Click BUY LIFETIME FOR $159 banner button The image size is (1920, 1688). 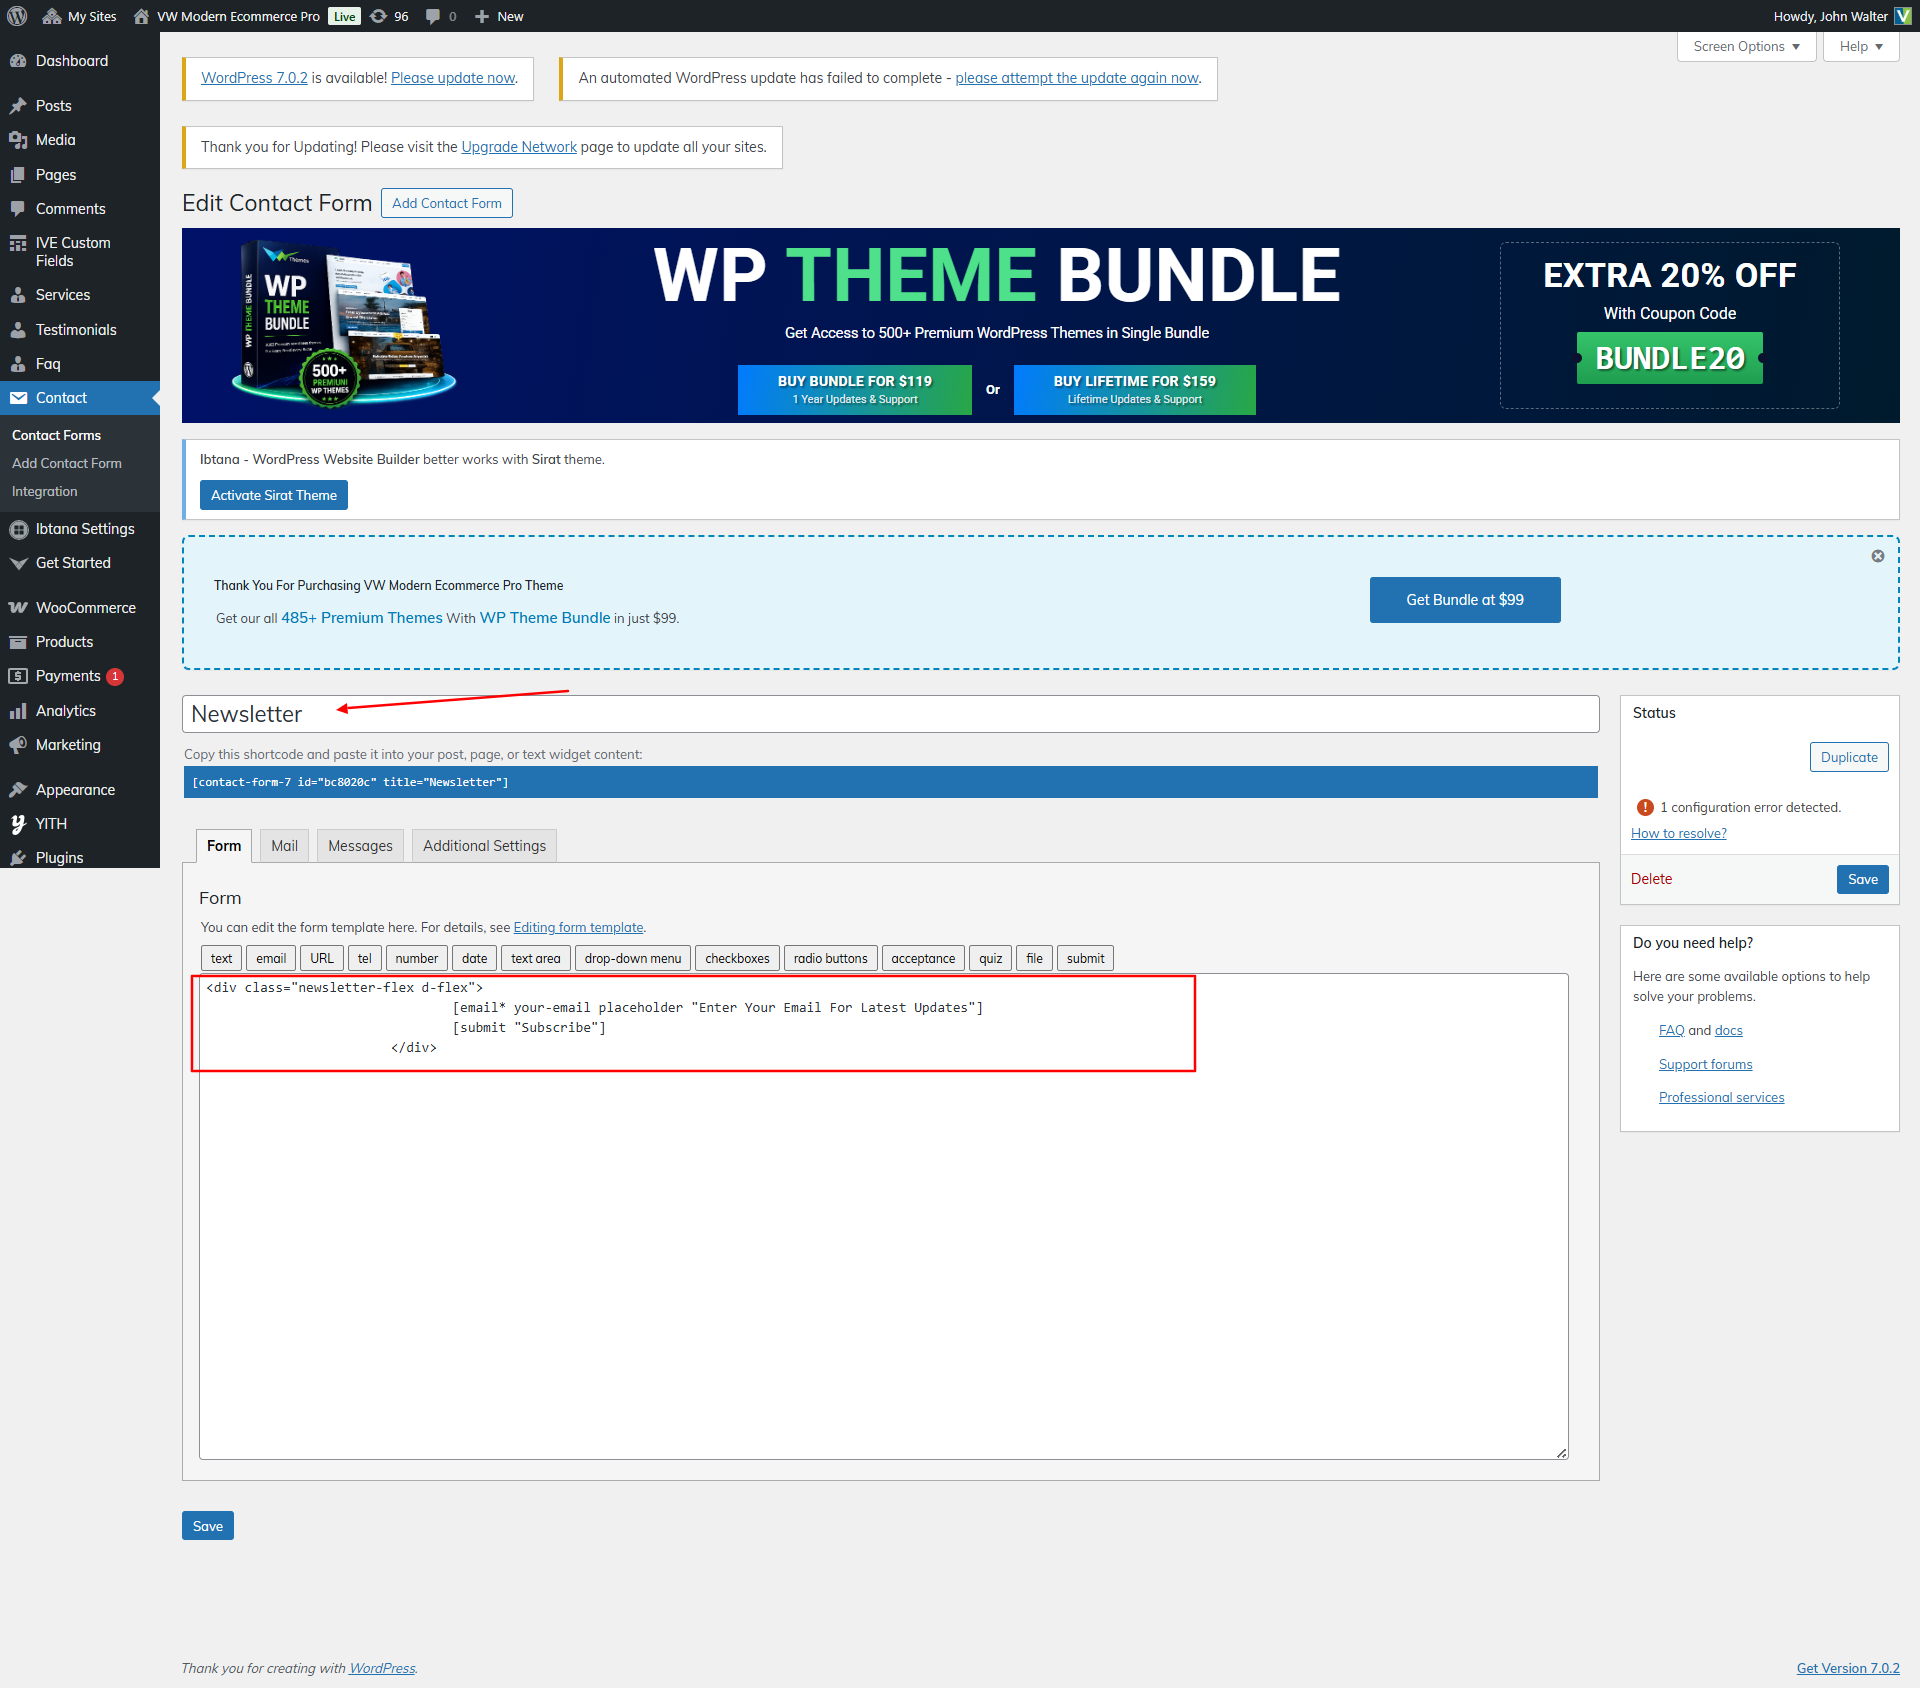[1135, 389]
